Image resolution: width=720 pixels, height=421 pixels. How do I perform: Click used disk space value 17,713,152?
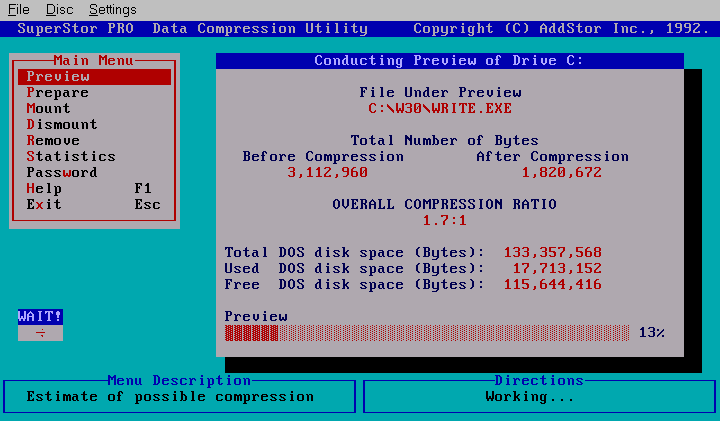[557, 269]
